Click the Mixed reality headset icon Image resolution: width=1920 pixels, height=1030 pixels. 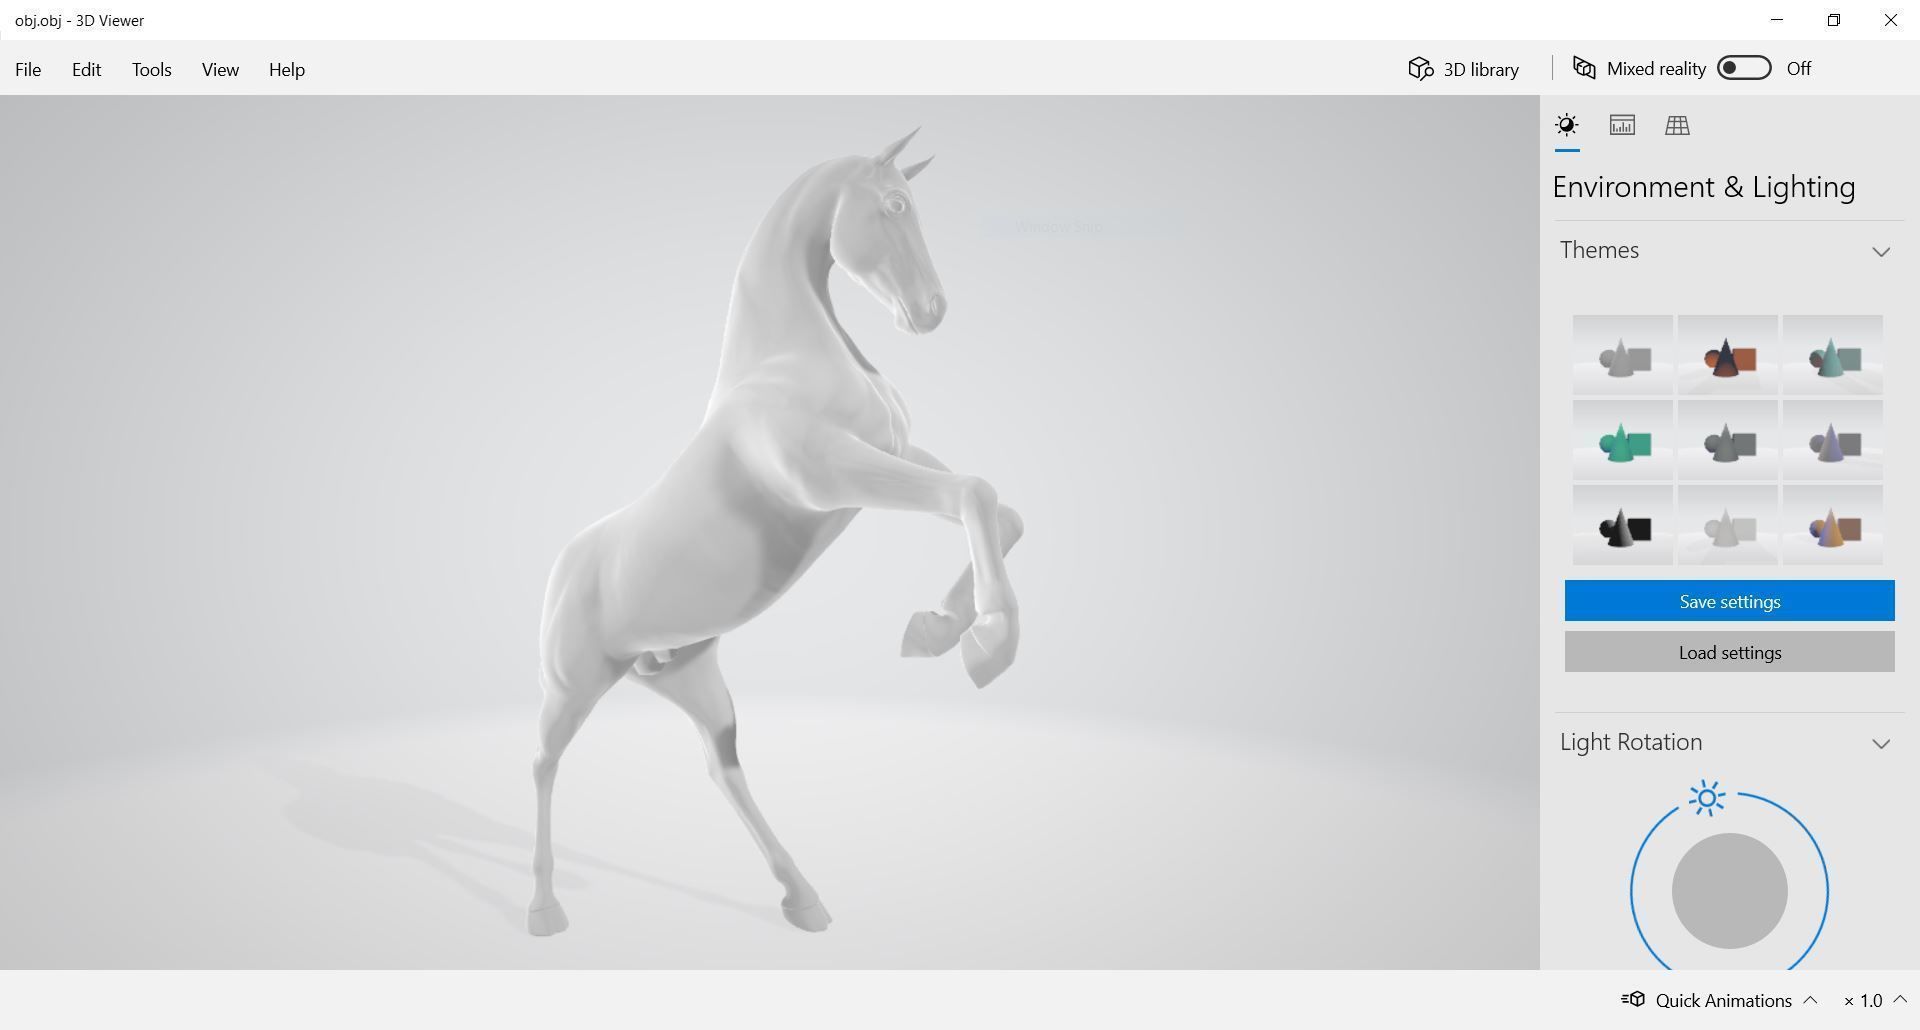point(1584,68)
